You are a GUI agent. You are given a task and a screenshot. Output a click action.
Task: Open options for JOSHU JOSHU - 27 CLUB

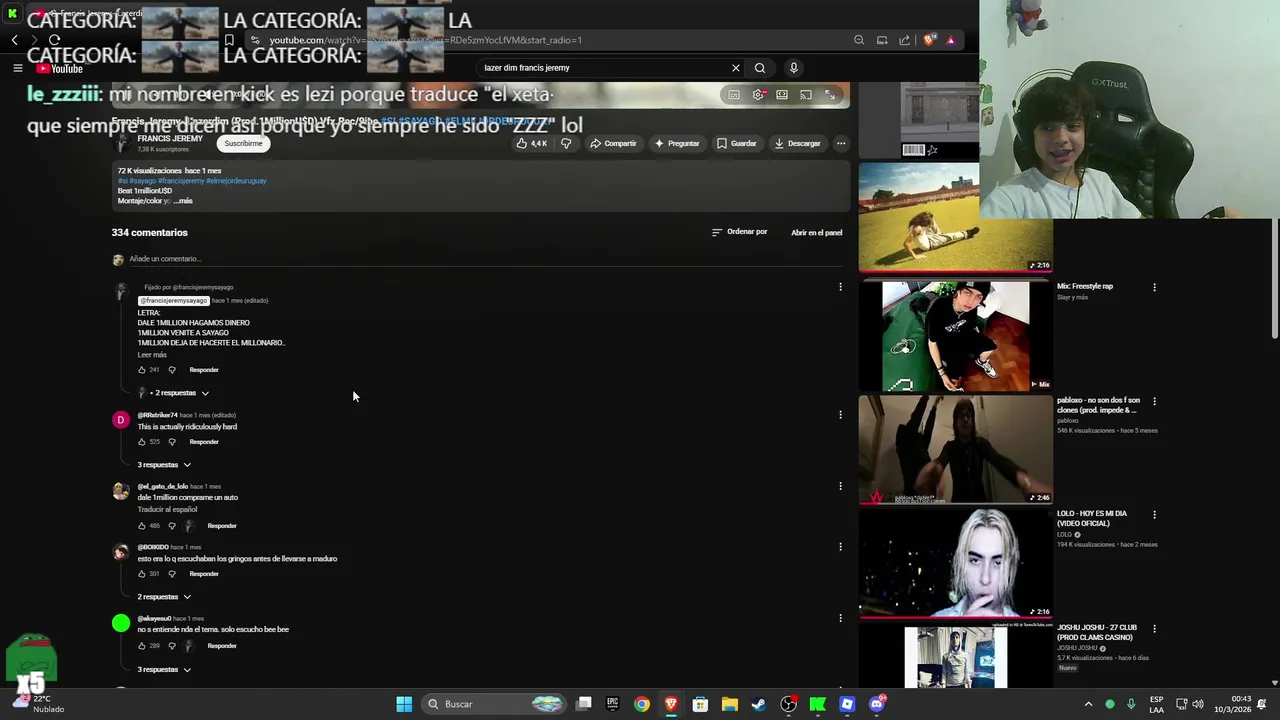[x=1154, y=629]
